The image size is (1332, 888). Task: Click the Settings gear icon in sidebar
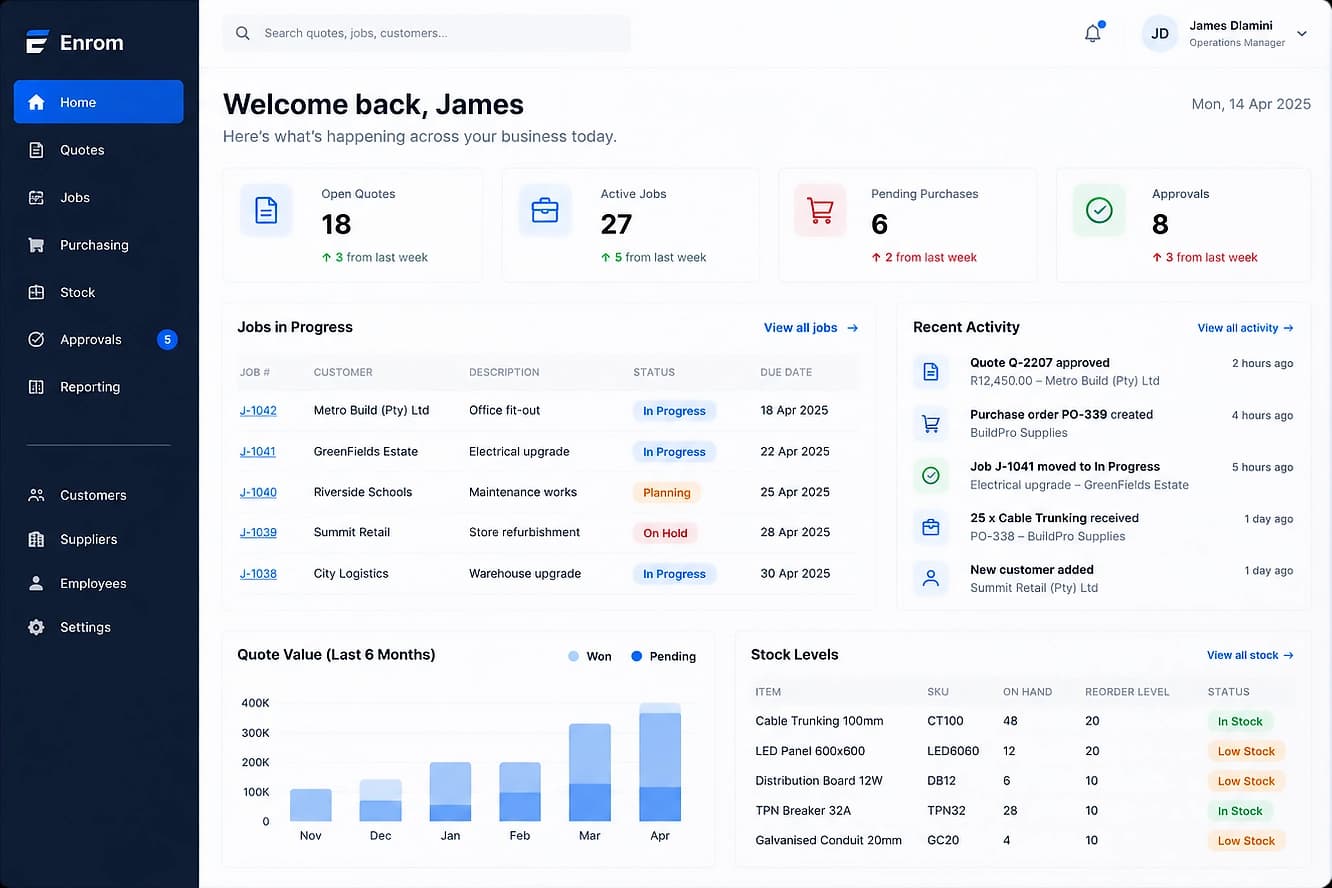coord(36,627)
